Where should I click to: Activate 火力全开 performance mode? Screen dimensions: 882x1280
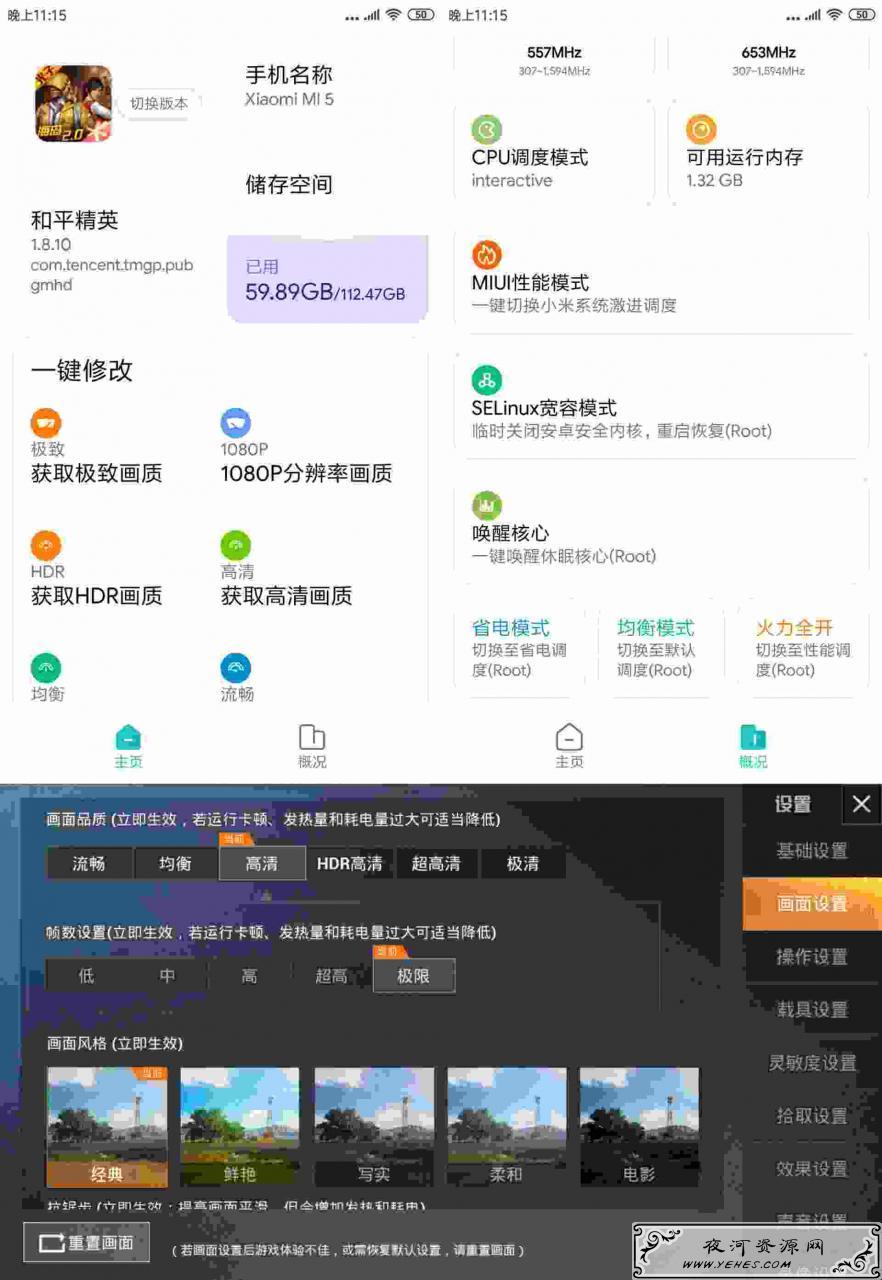[x=803, y=649]
